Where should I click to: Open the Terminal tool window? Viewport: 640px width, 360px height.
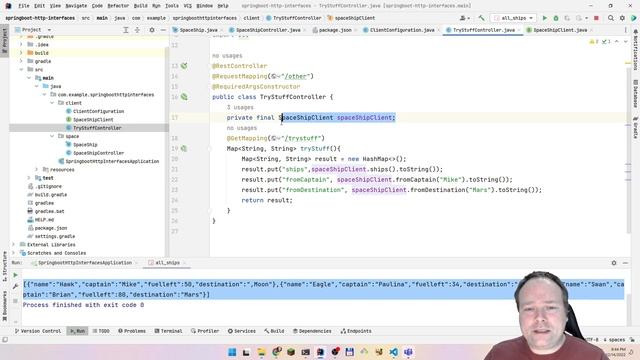pyautogui.click(x=168, y=331)
